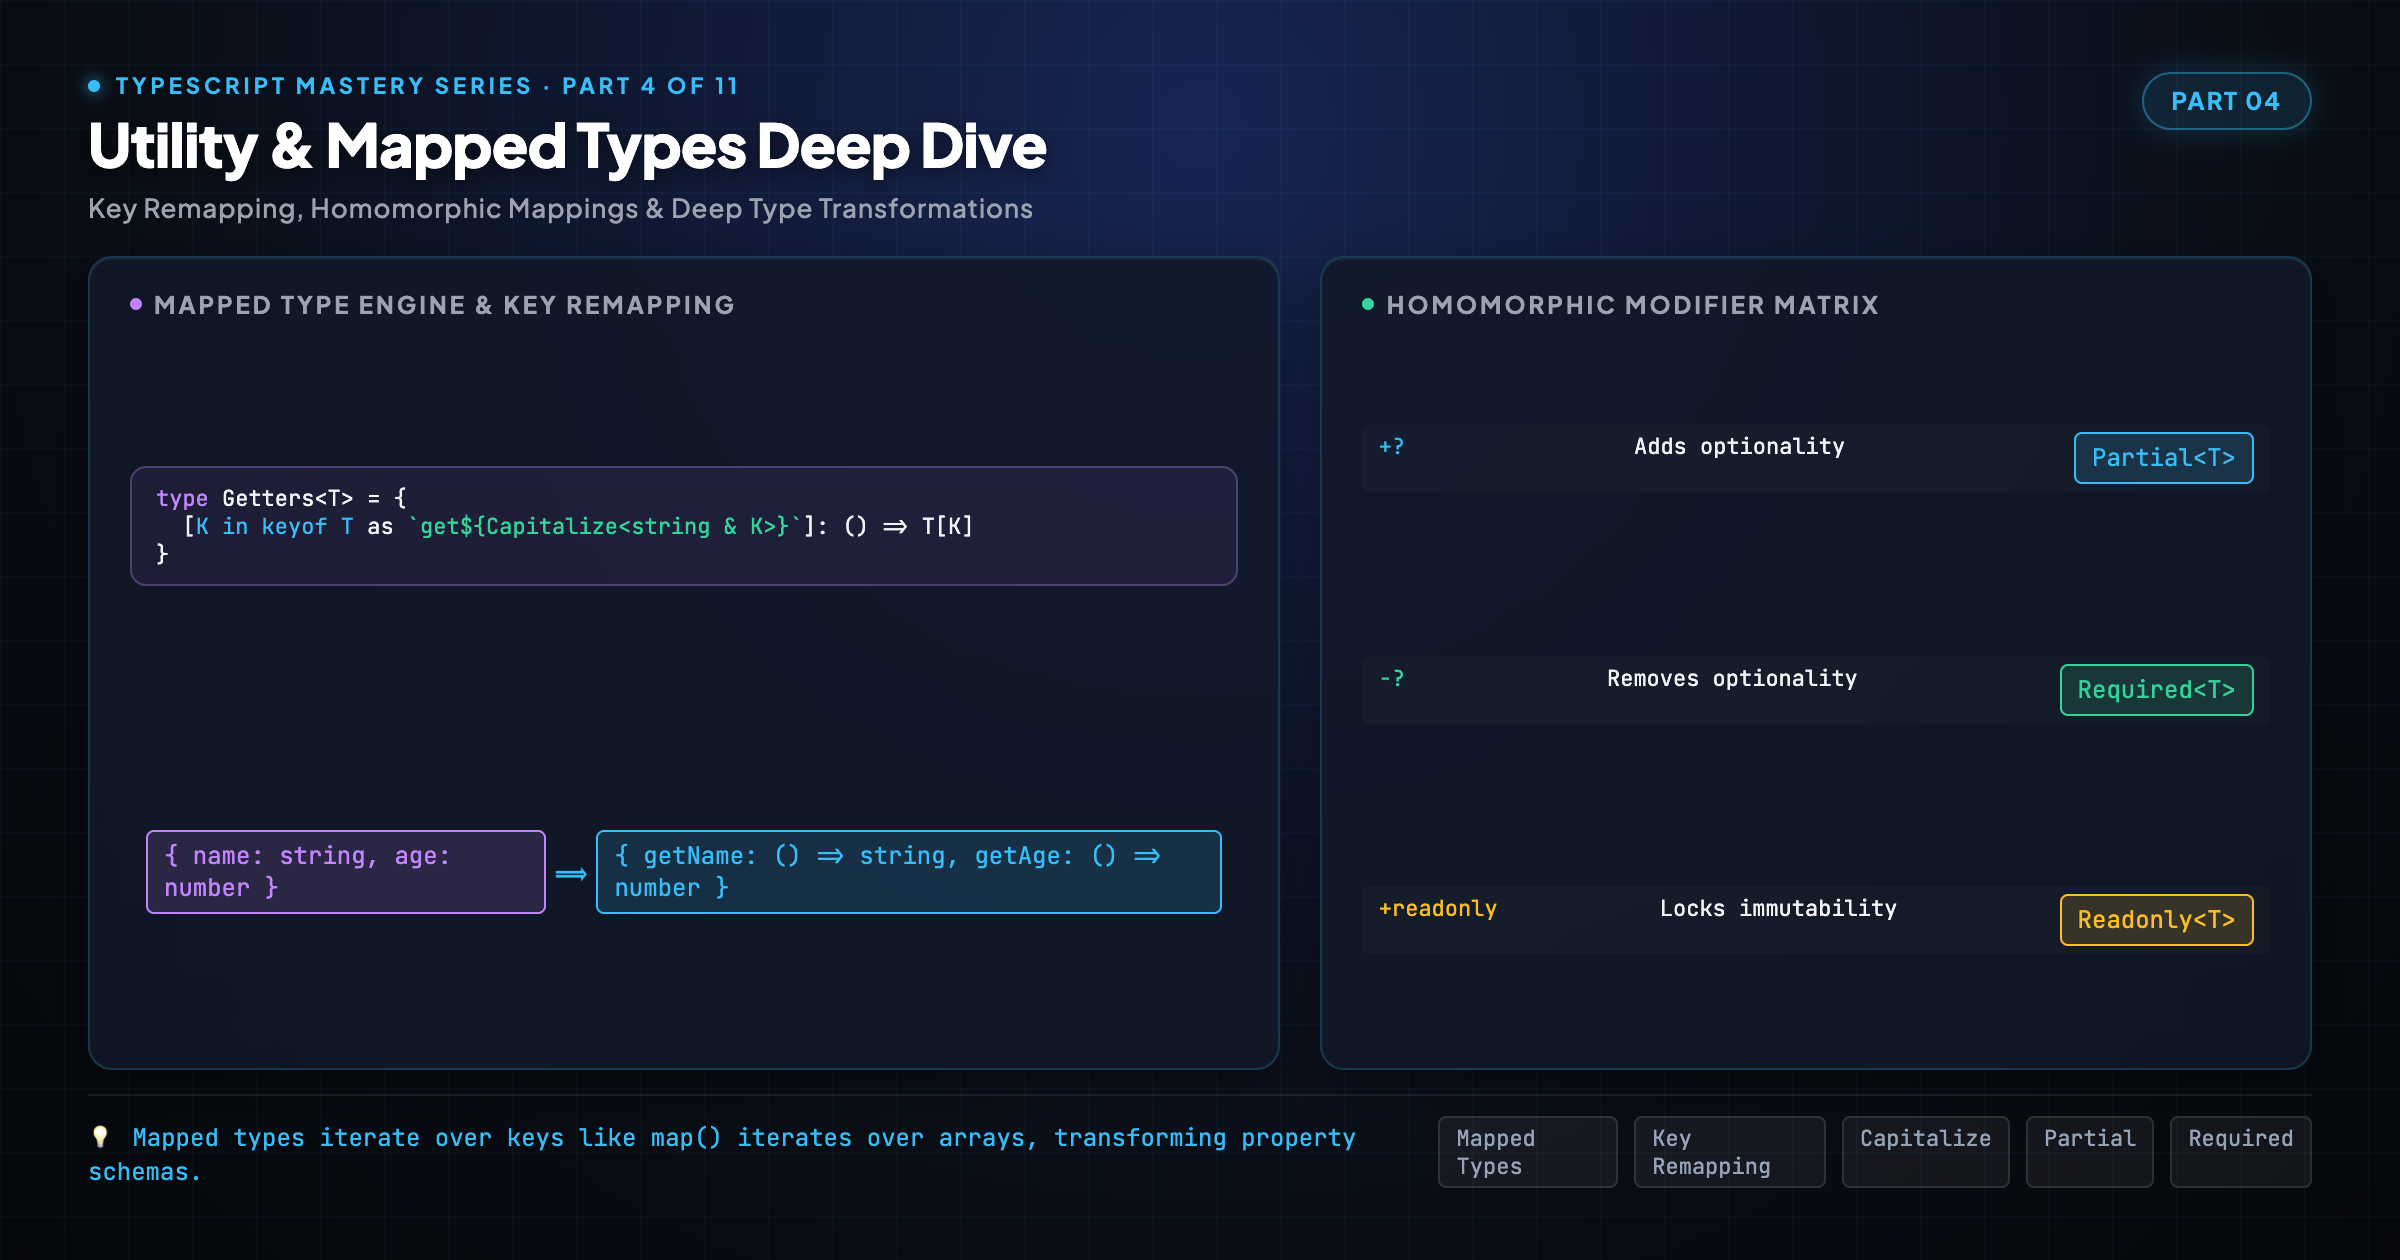Select the Mapped Types tag
The width and height of the screenshot is (2400, 1260).
tap(1527, 1152)
